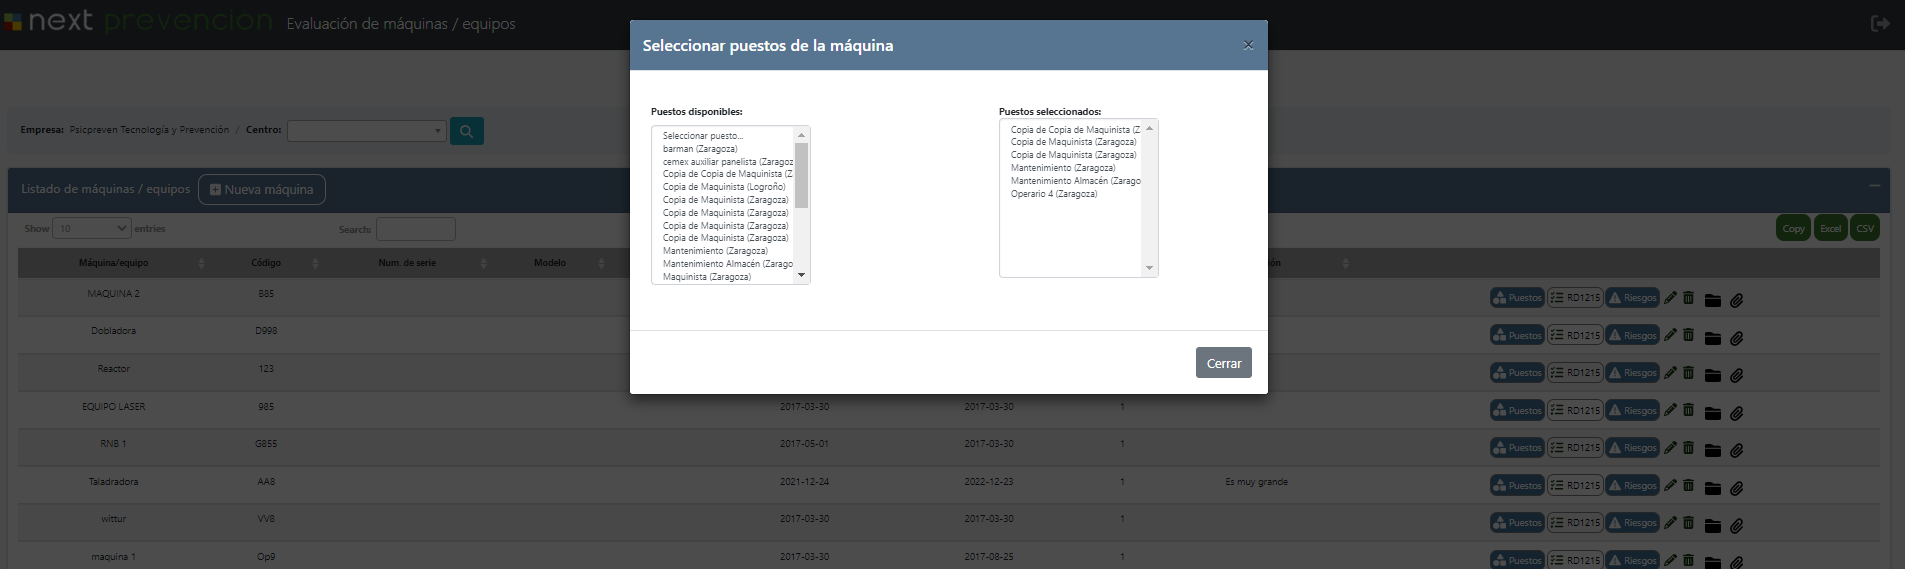Select Operario 4 (Zaragoza) in selected positions
Screen dimensions: 1905x569
point(1053,194)
